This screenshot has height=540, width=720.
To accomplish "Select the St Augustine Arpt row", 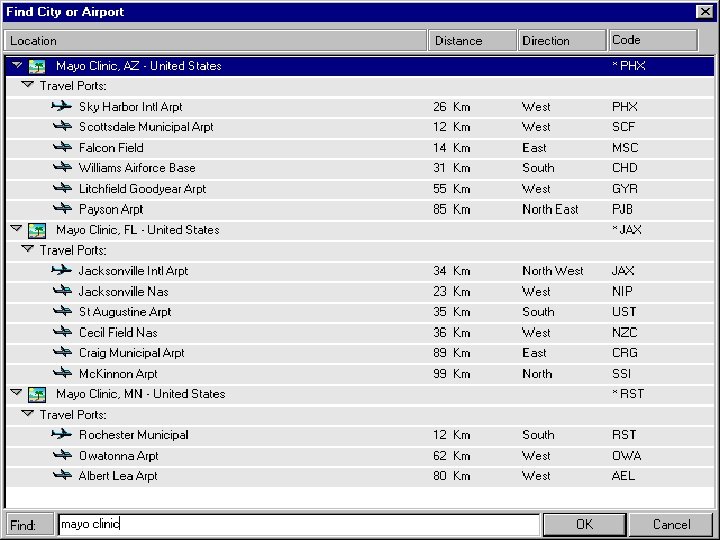I will (x=360, y=312).
